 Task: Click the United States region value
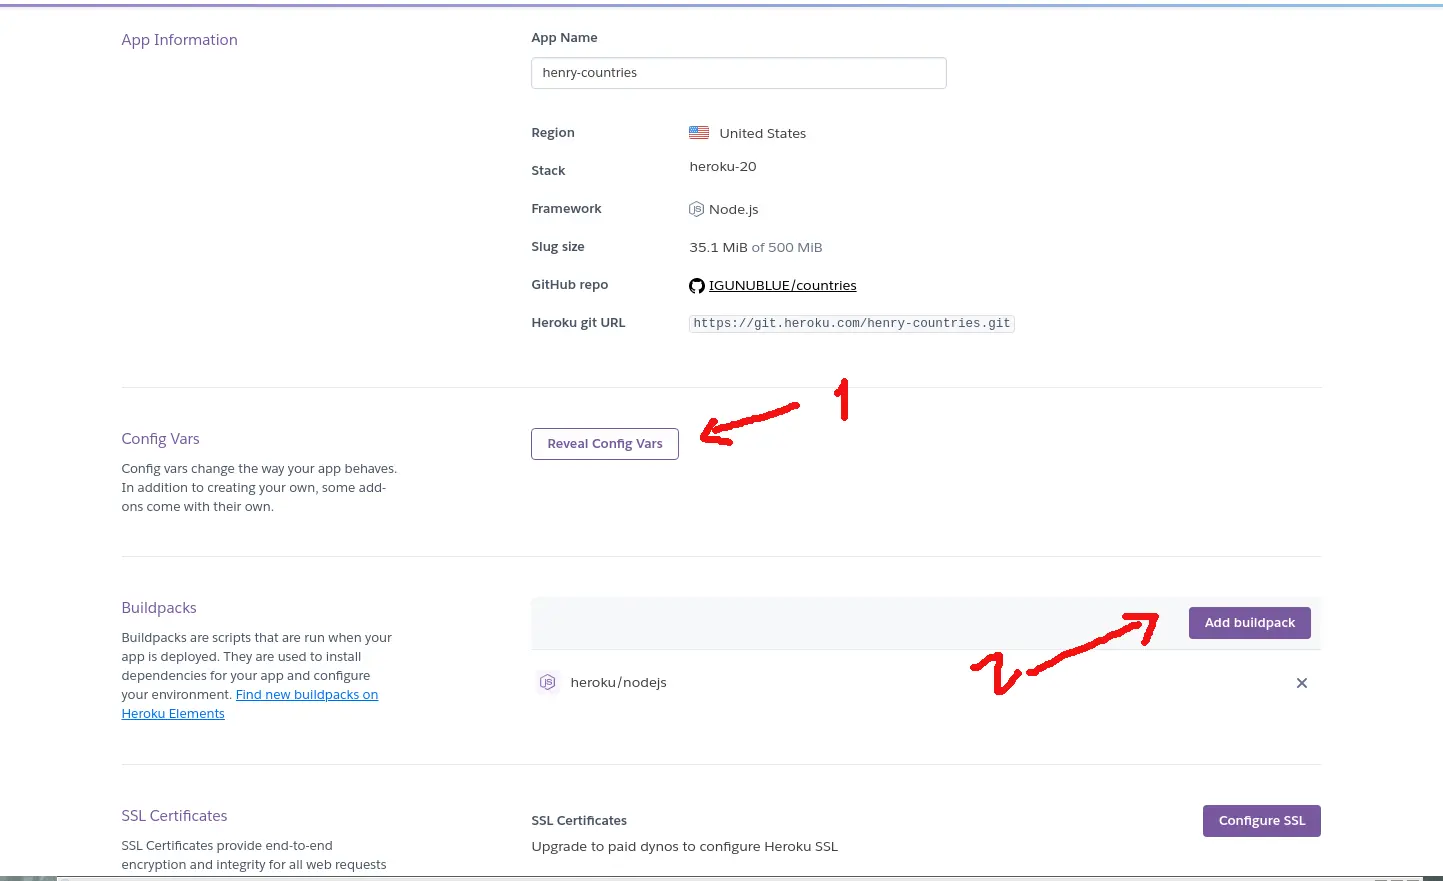[x=763, y=134]
